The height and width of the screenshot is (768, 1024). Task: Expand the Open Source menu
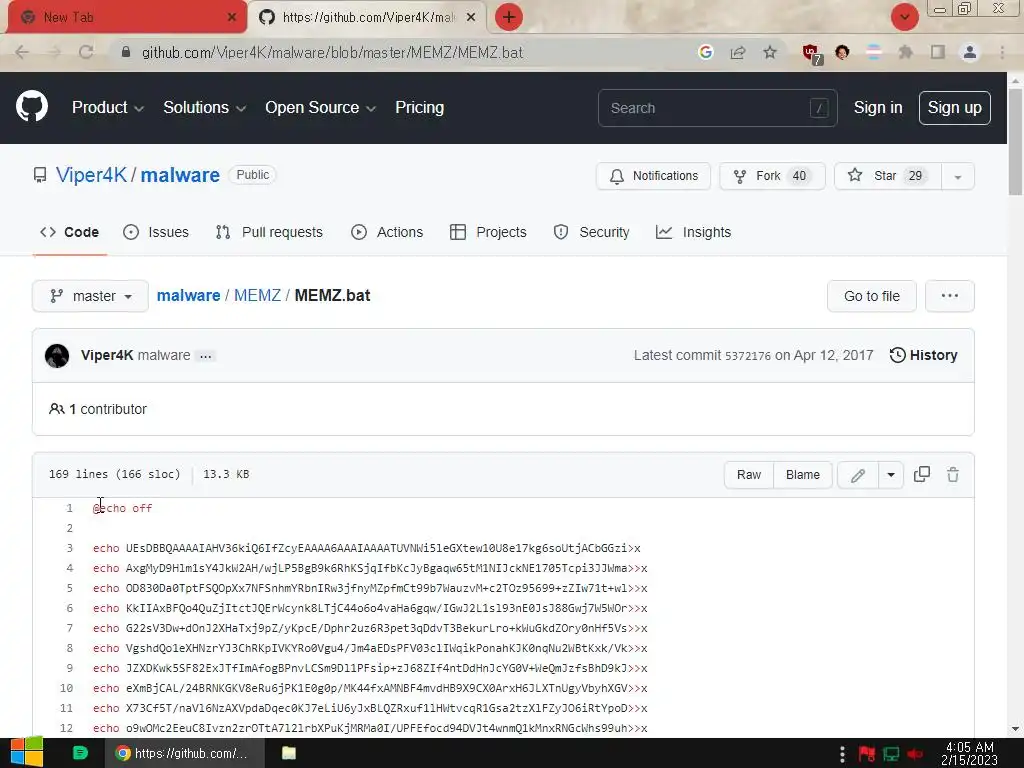click(320, 107)
